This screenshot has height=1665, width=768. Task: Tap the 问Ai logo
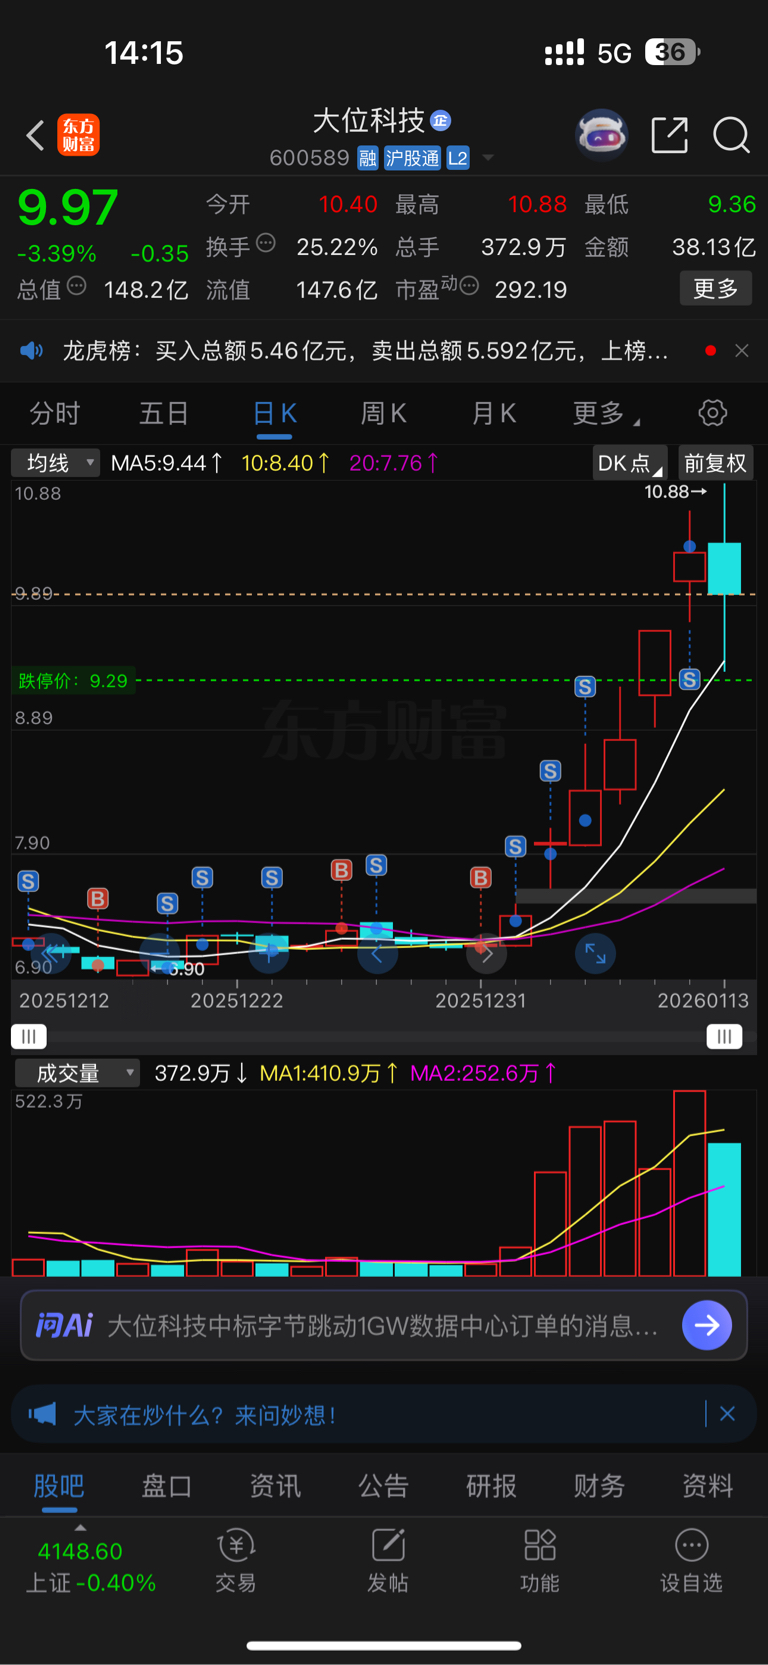tap(64, 1325)
